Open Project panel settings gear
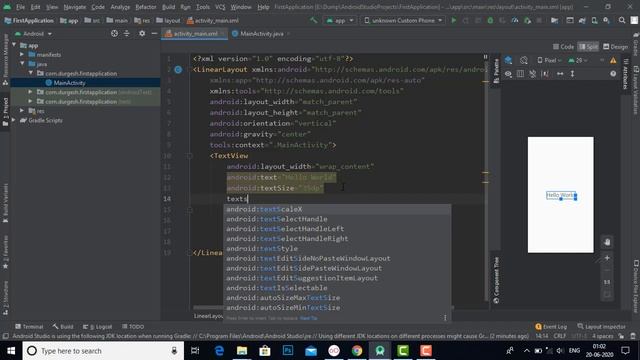 tap(142, 33)
